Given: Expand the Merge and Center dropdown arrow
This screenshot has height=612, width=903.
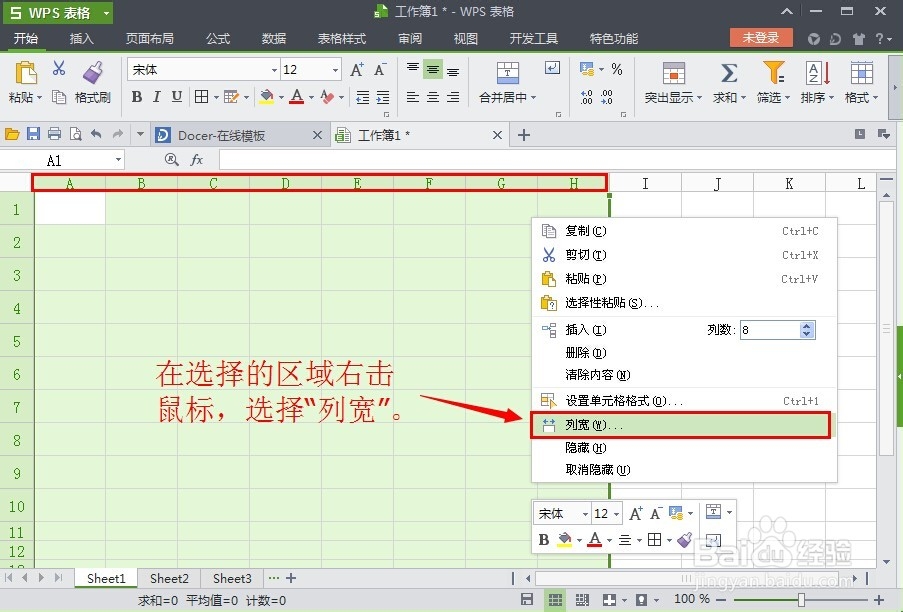Looking at the screenshot, I should tap(533, 98).
